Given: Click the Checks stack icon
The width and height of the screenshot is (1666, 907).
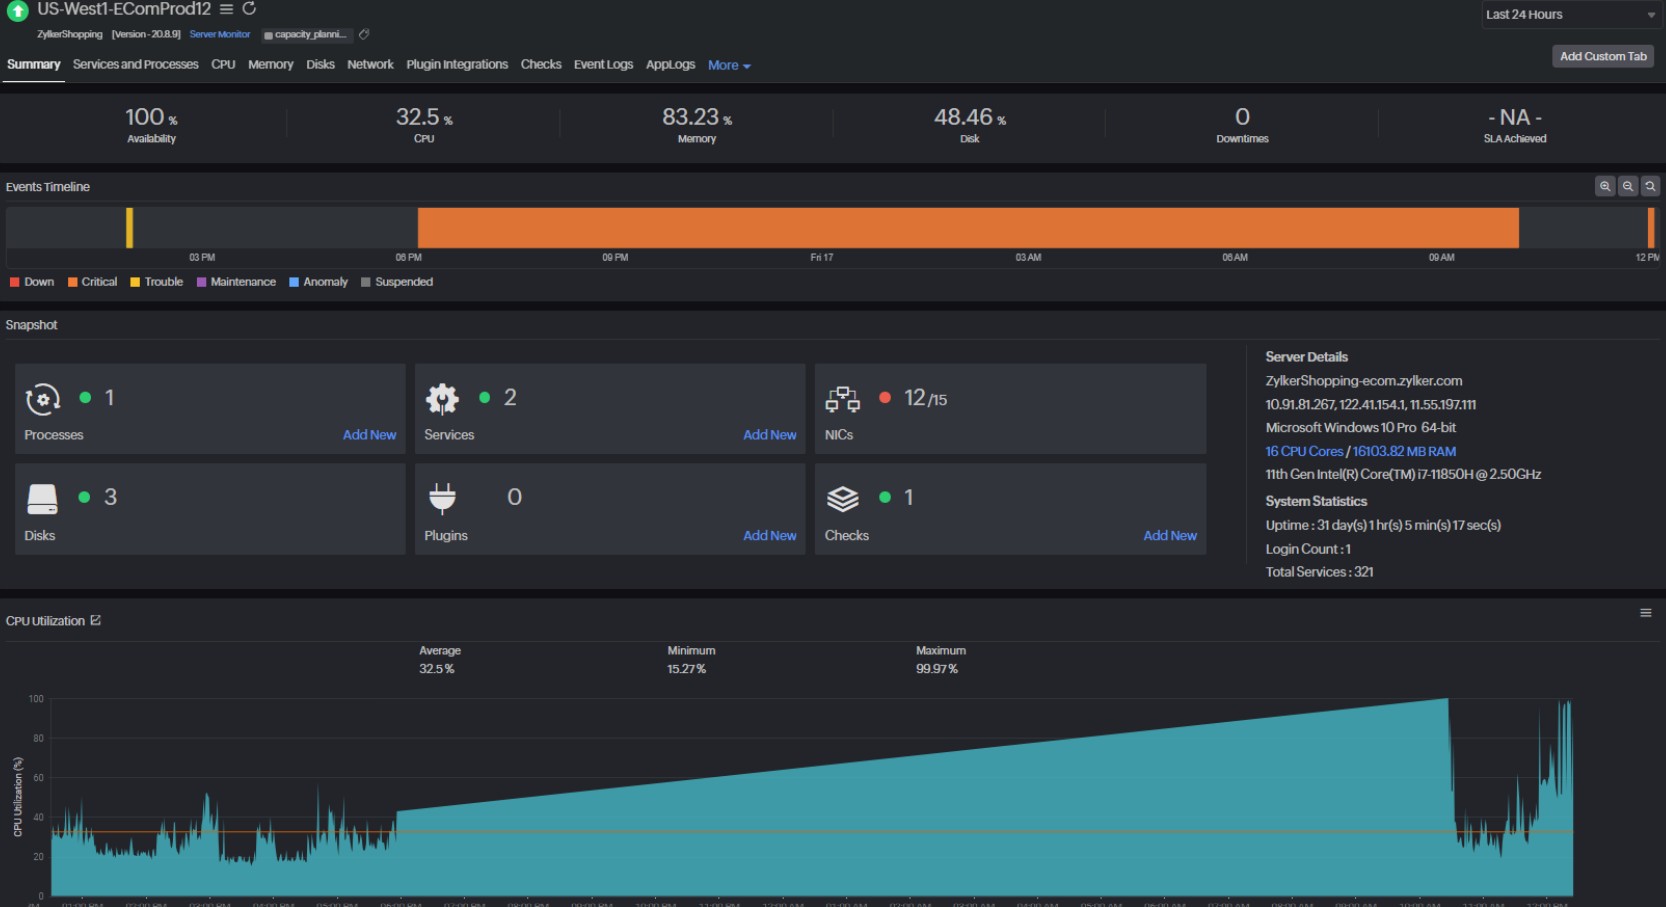Looking at the screenshot, I should 843,498.
